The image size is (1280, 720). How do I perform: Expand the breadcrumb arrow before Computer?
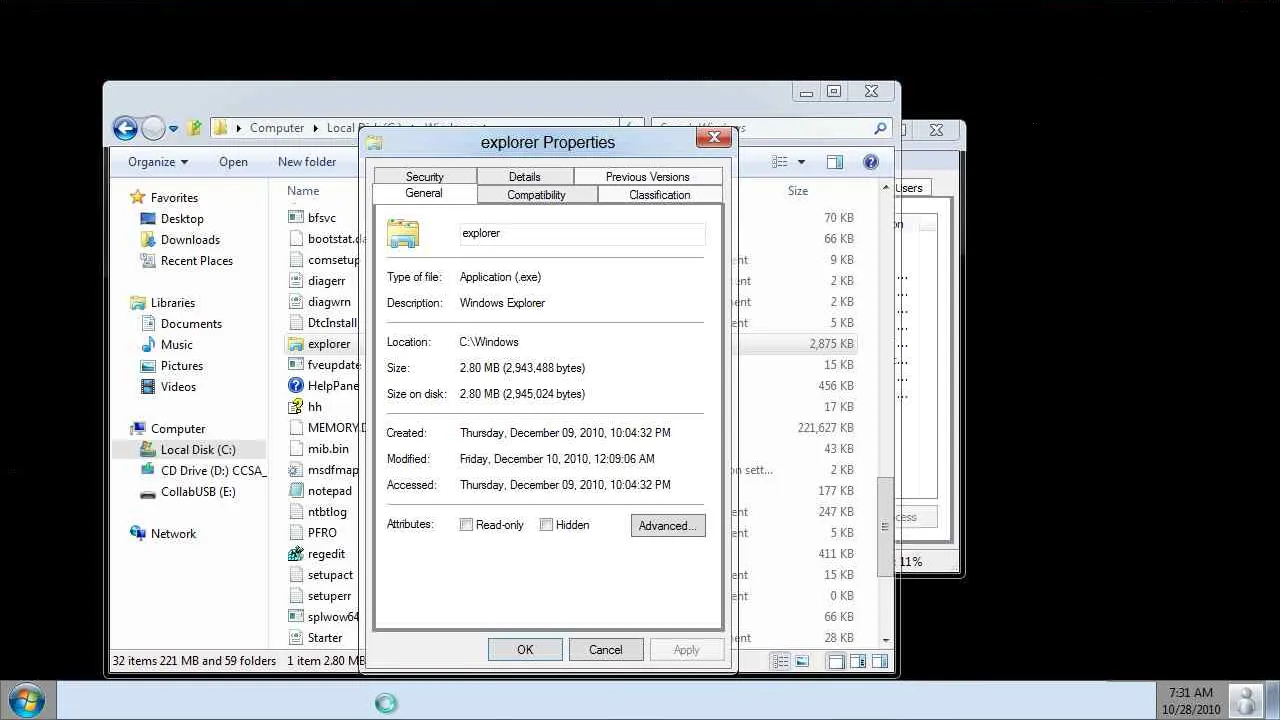[238, 128]
